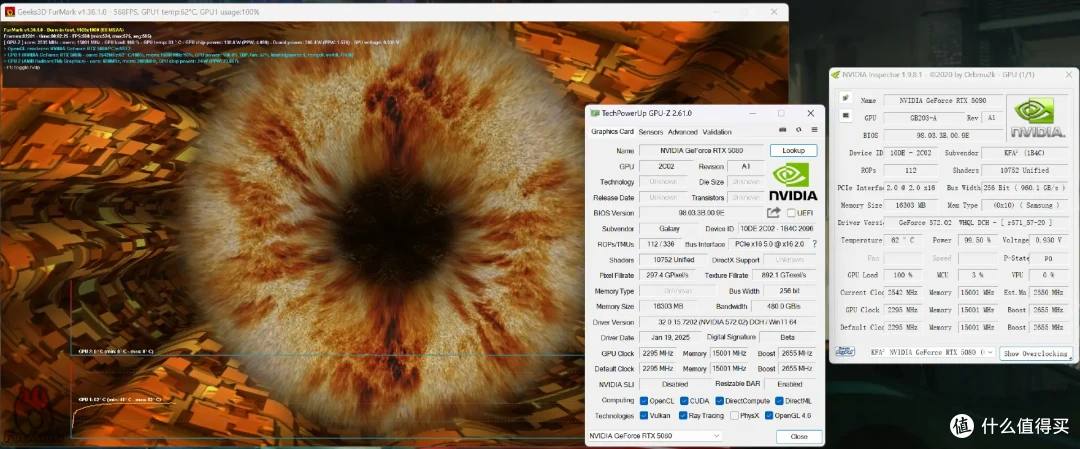Click the sensor monitor icon beside GPU in Inspector

(x=845, y=116)
